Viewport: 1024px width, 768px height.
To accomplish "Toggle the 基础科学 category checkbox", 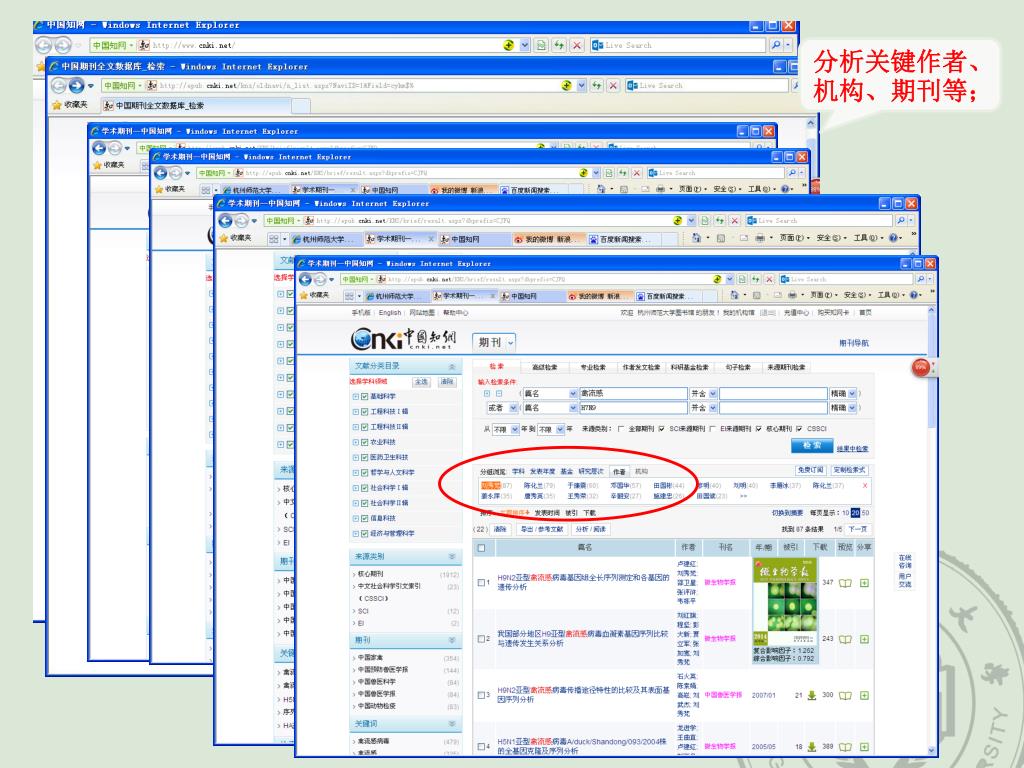I will (365, 396).
